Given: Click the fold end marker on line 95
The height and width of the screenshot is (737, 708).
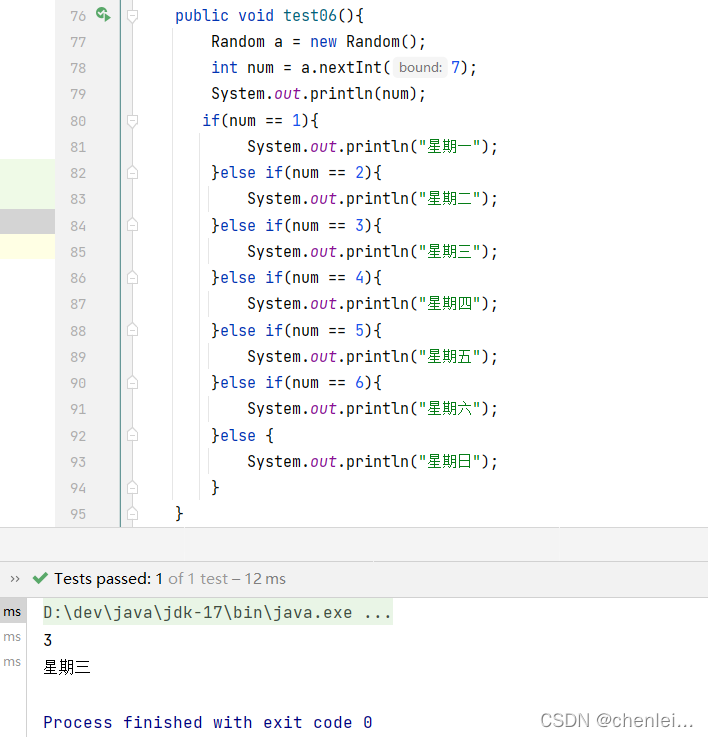Looking at the screenshot, I should coord(133,514).
